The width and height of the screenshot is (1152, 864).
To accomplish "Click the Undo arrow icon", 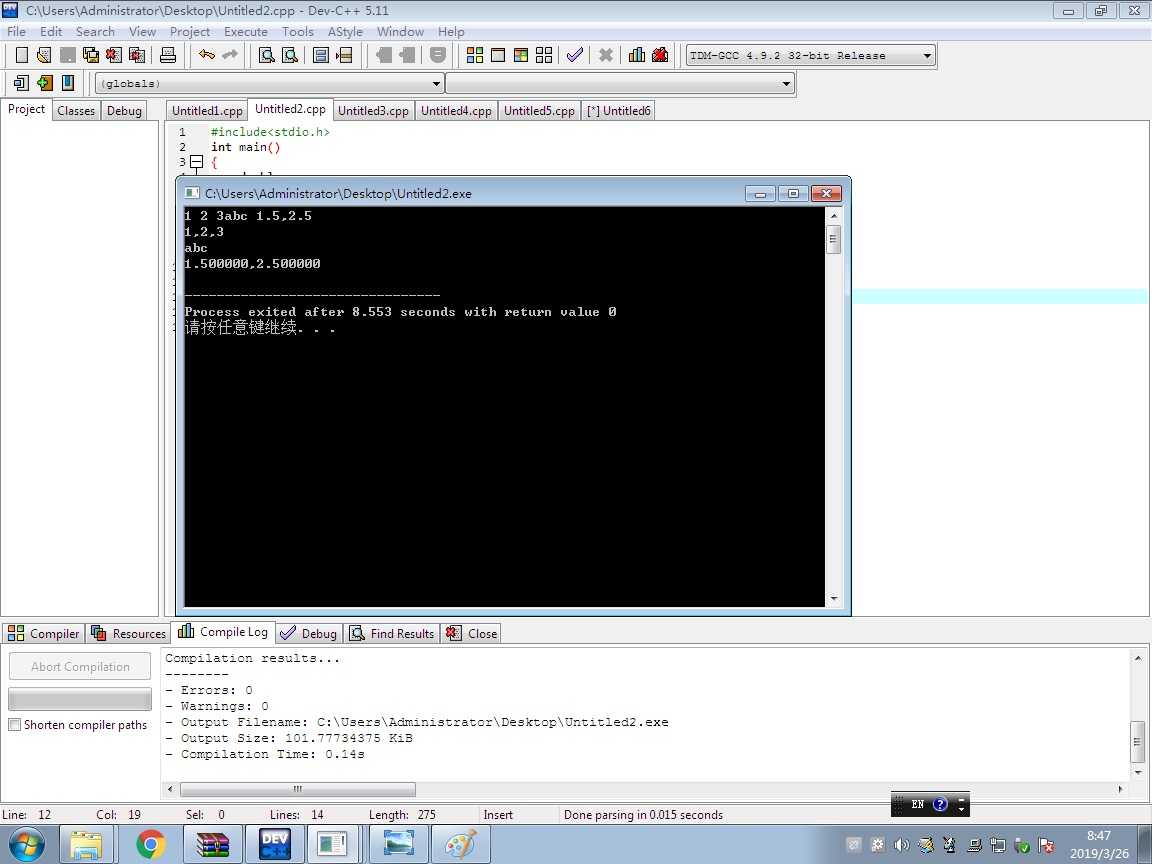I will click(207, 55).
